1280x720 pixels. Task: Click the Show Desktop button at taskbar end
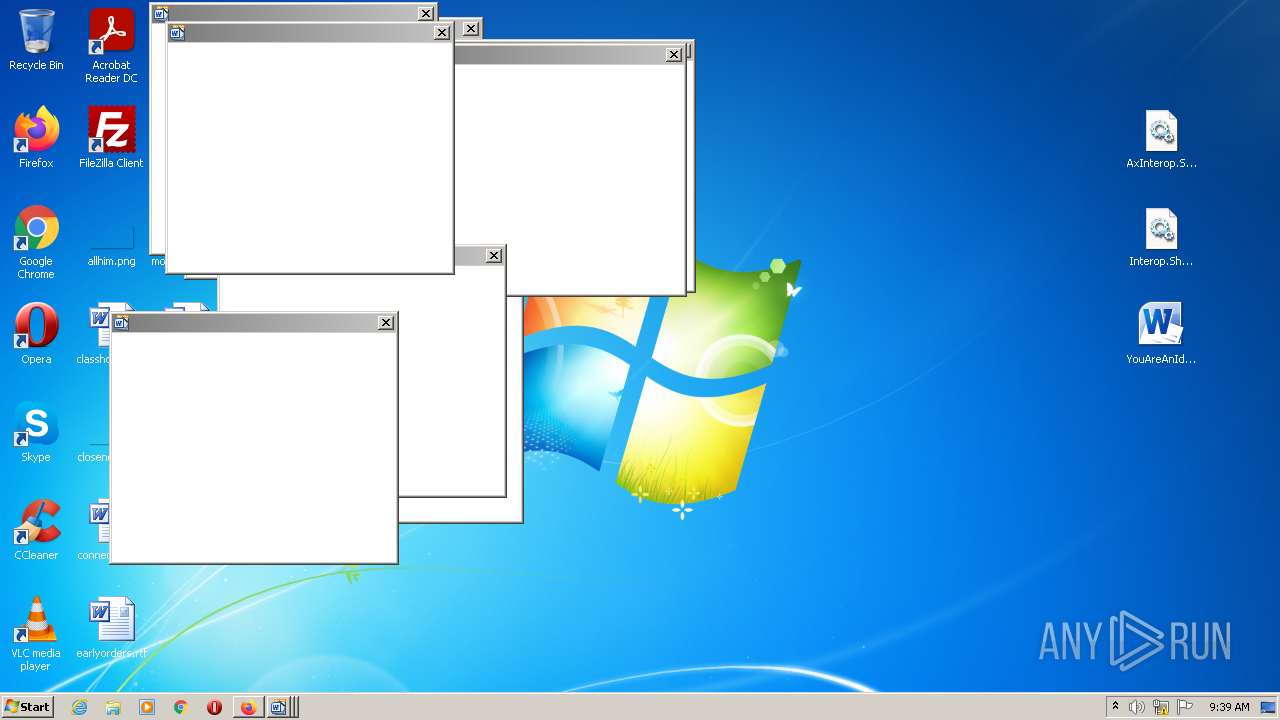tap(1268, 707)
